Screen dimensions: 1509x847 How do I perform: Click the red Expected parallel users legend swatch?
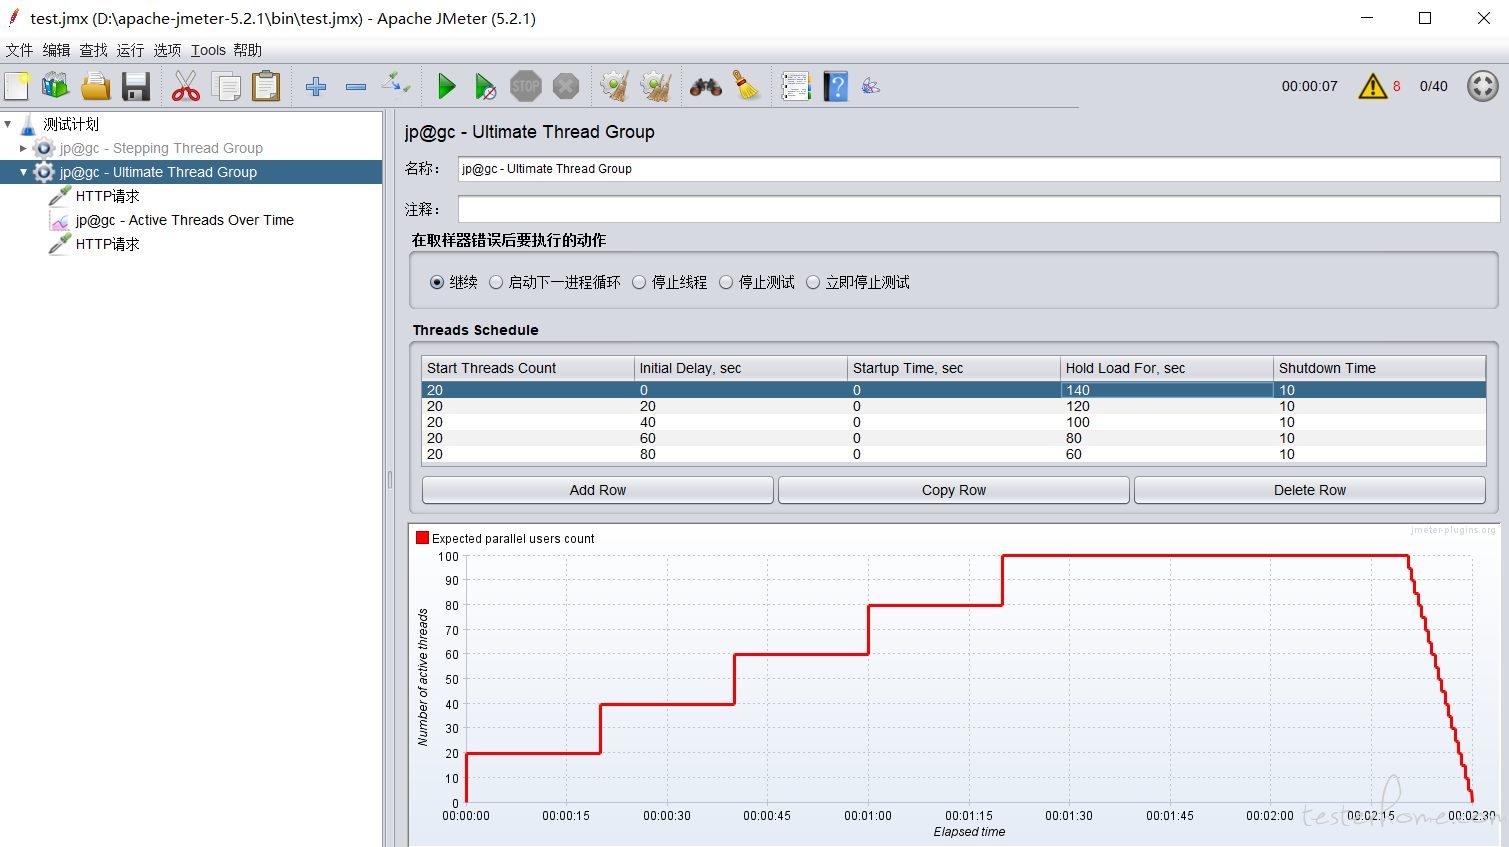coord(423,538)
